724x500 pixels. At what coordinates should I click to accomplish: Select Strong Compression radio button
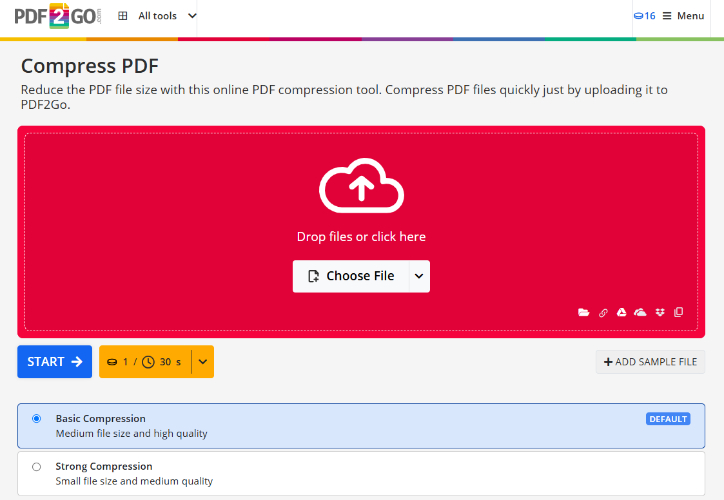36,467
